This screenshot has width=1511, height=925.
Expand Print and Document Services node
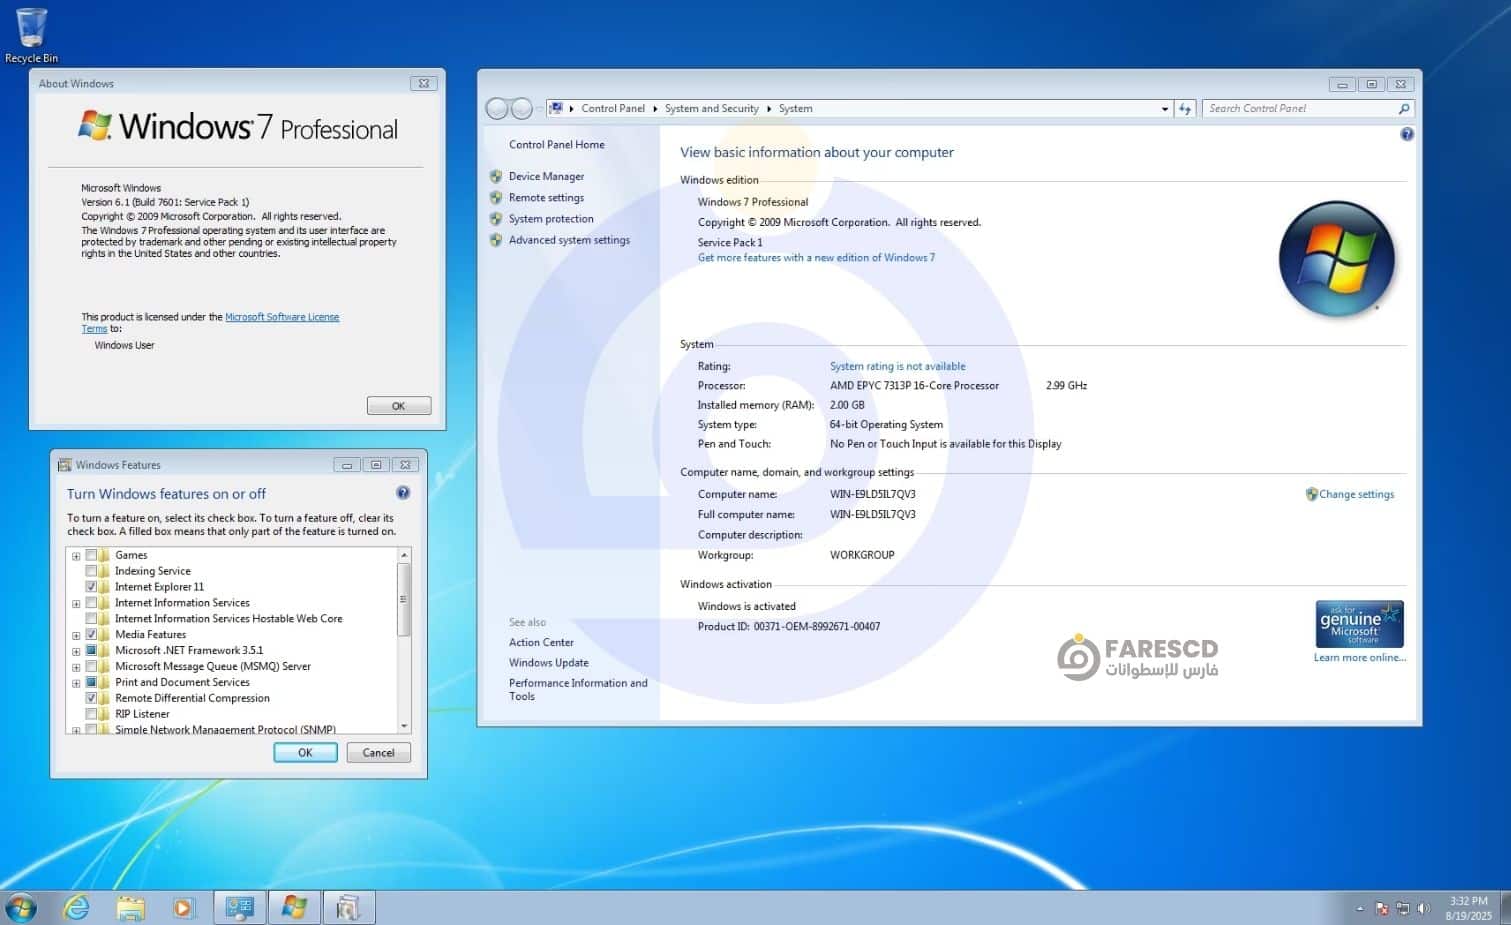(x=76, y=683)
